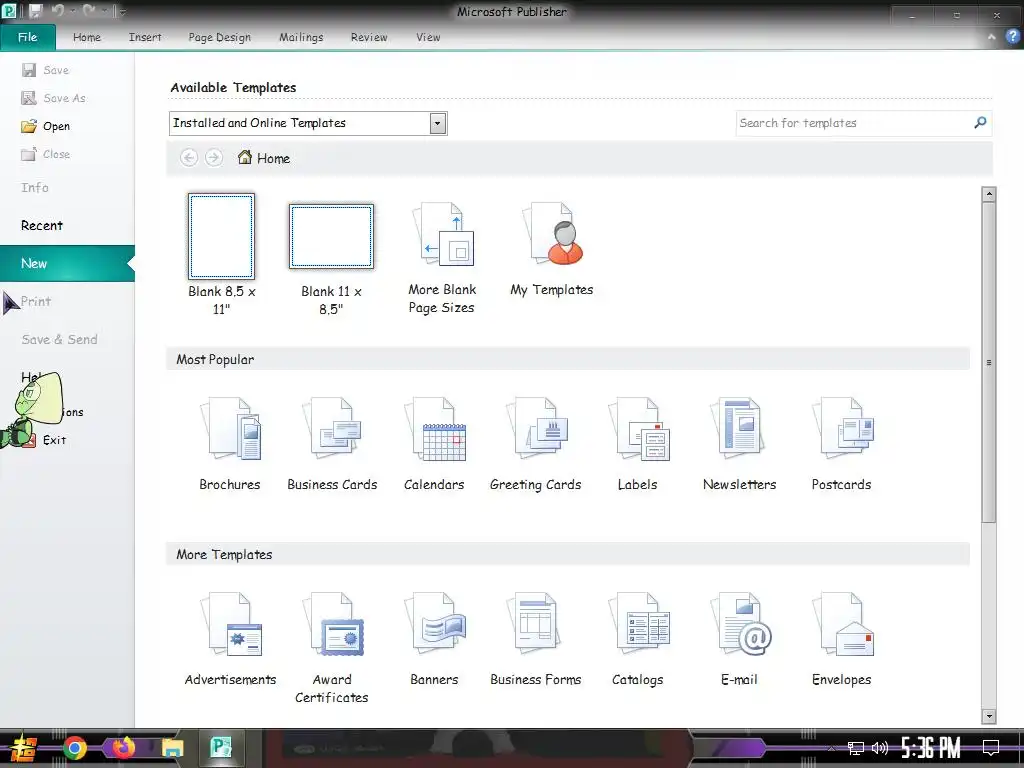
Task: Switch to the Home ribbon tab
Action: pos(87,37)
